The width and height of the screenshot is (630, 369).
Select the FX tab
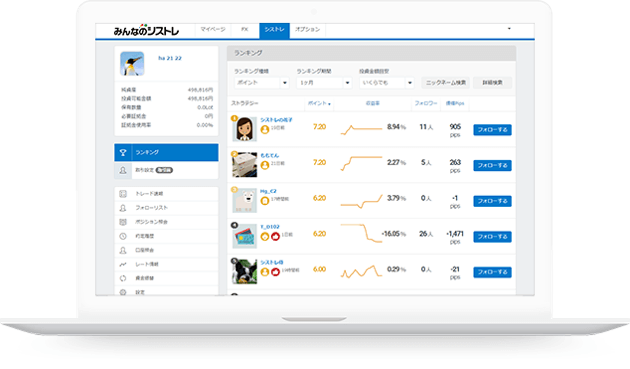click(x=245, y=30)
